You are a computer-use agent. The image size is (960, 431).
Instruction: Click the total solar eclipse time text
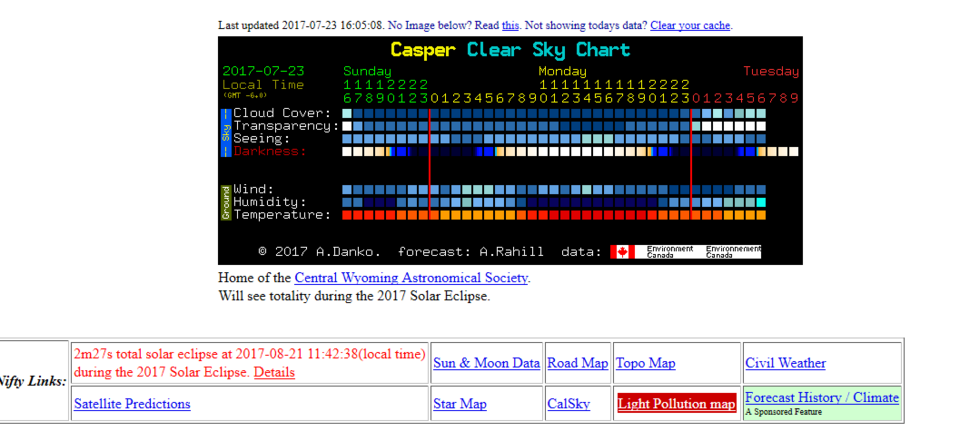249,354
